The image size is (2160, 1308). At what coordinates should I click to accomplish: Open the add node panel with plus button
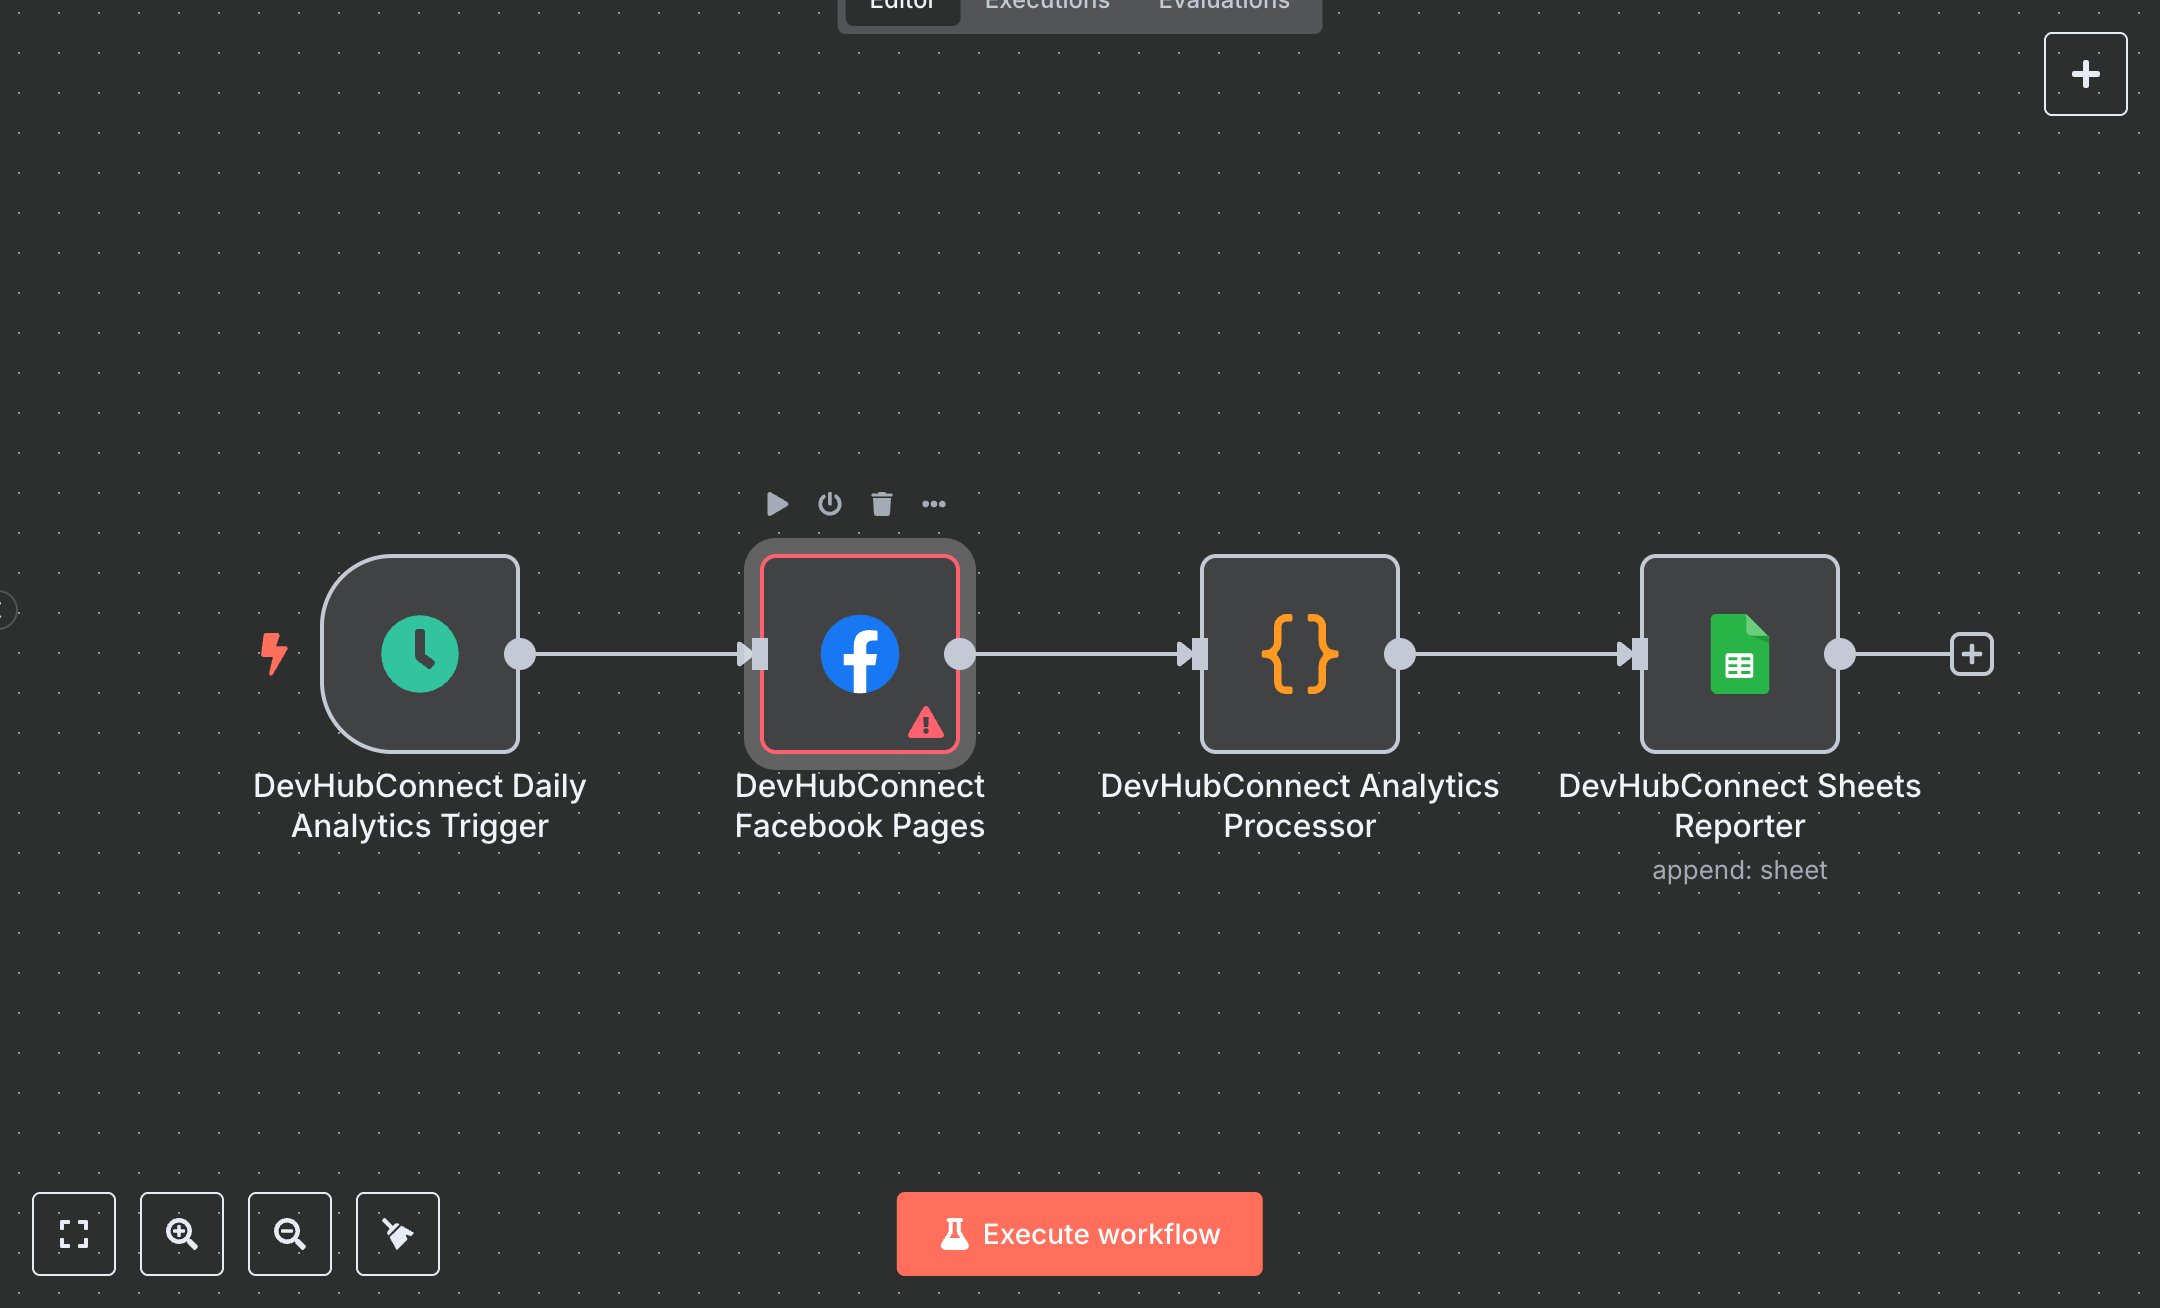pyautogui.click(x=2085, y=73)
